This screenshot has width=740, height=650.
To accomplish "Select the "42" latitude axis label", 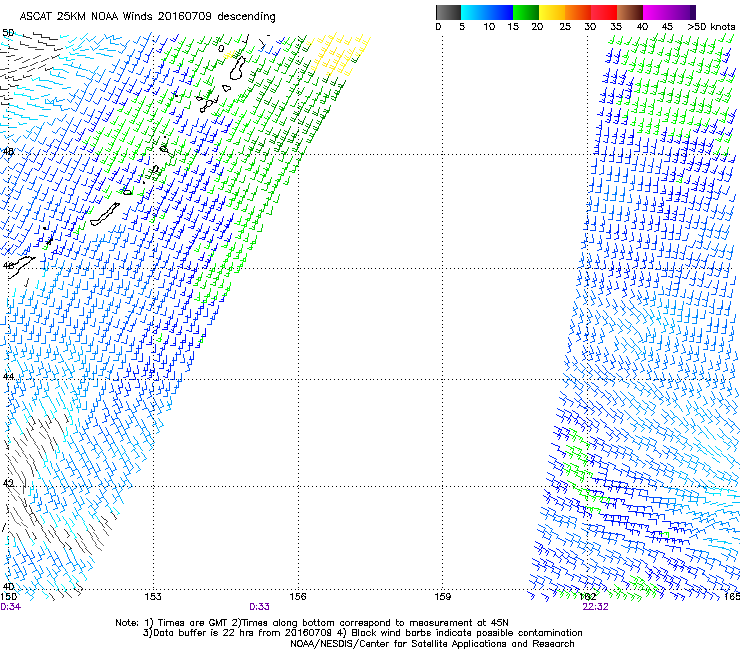I will coord(8,483).
